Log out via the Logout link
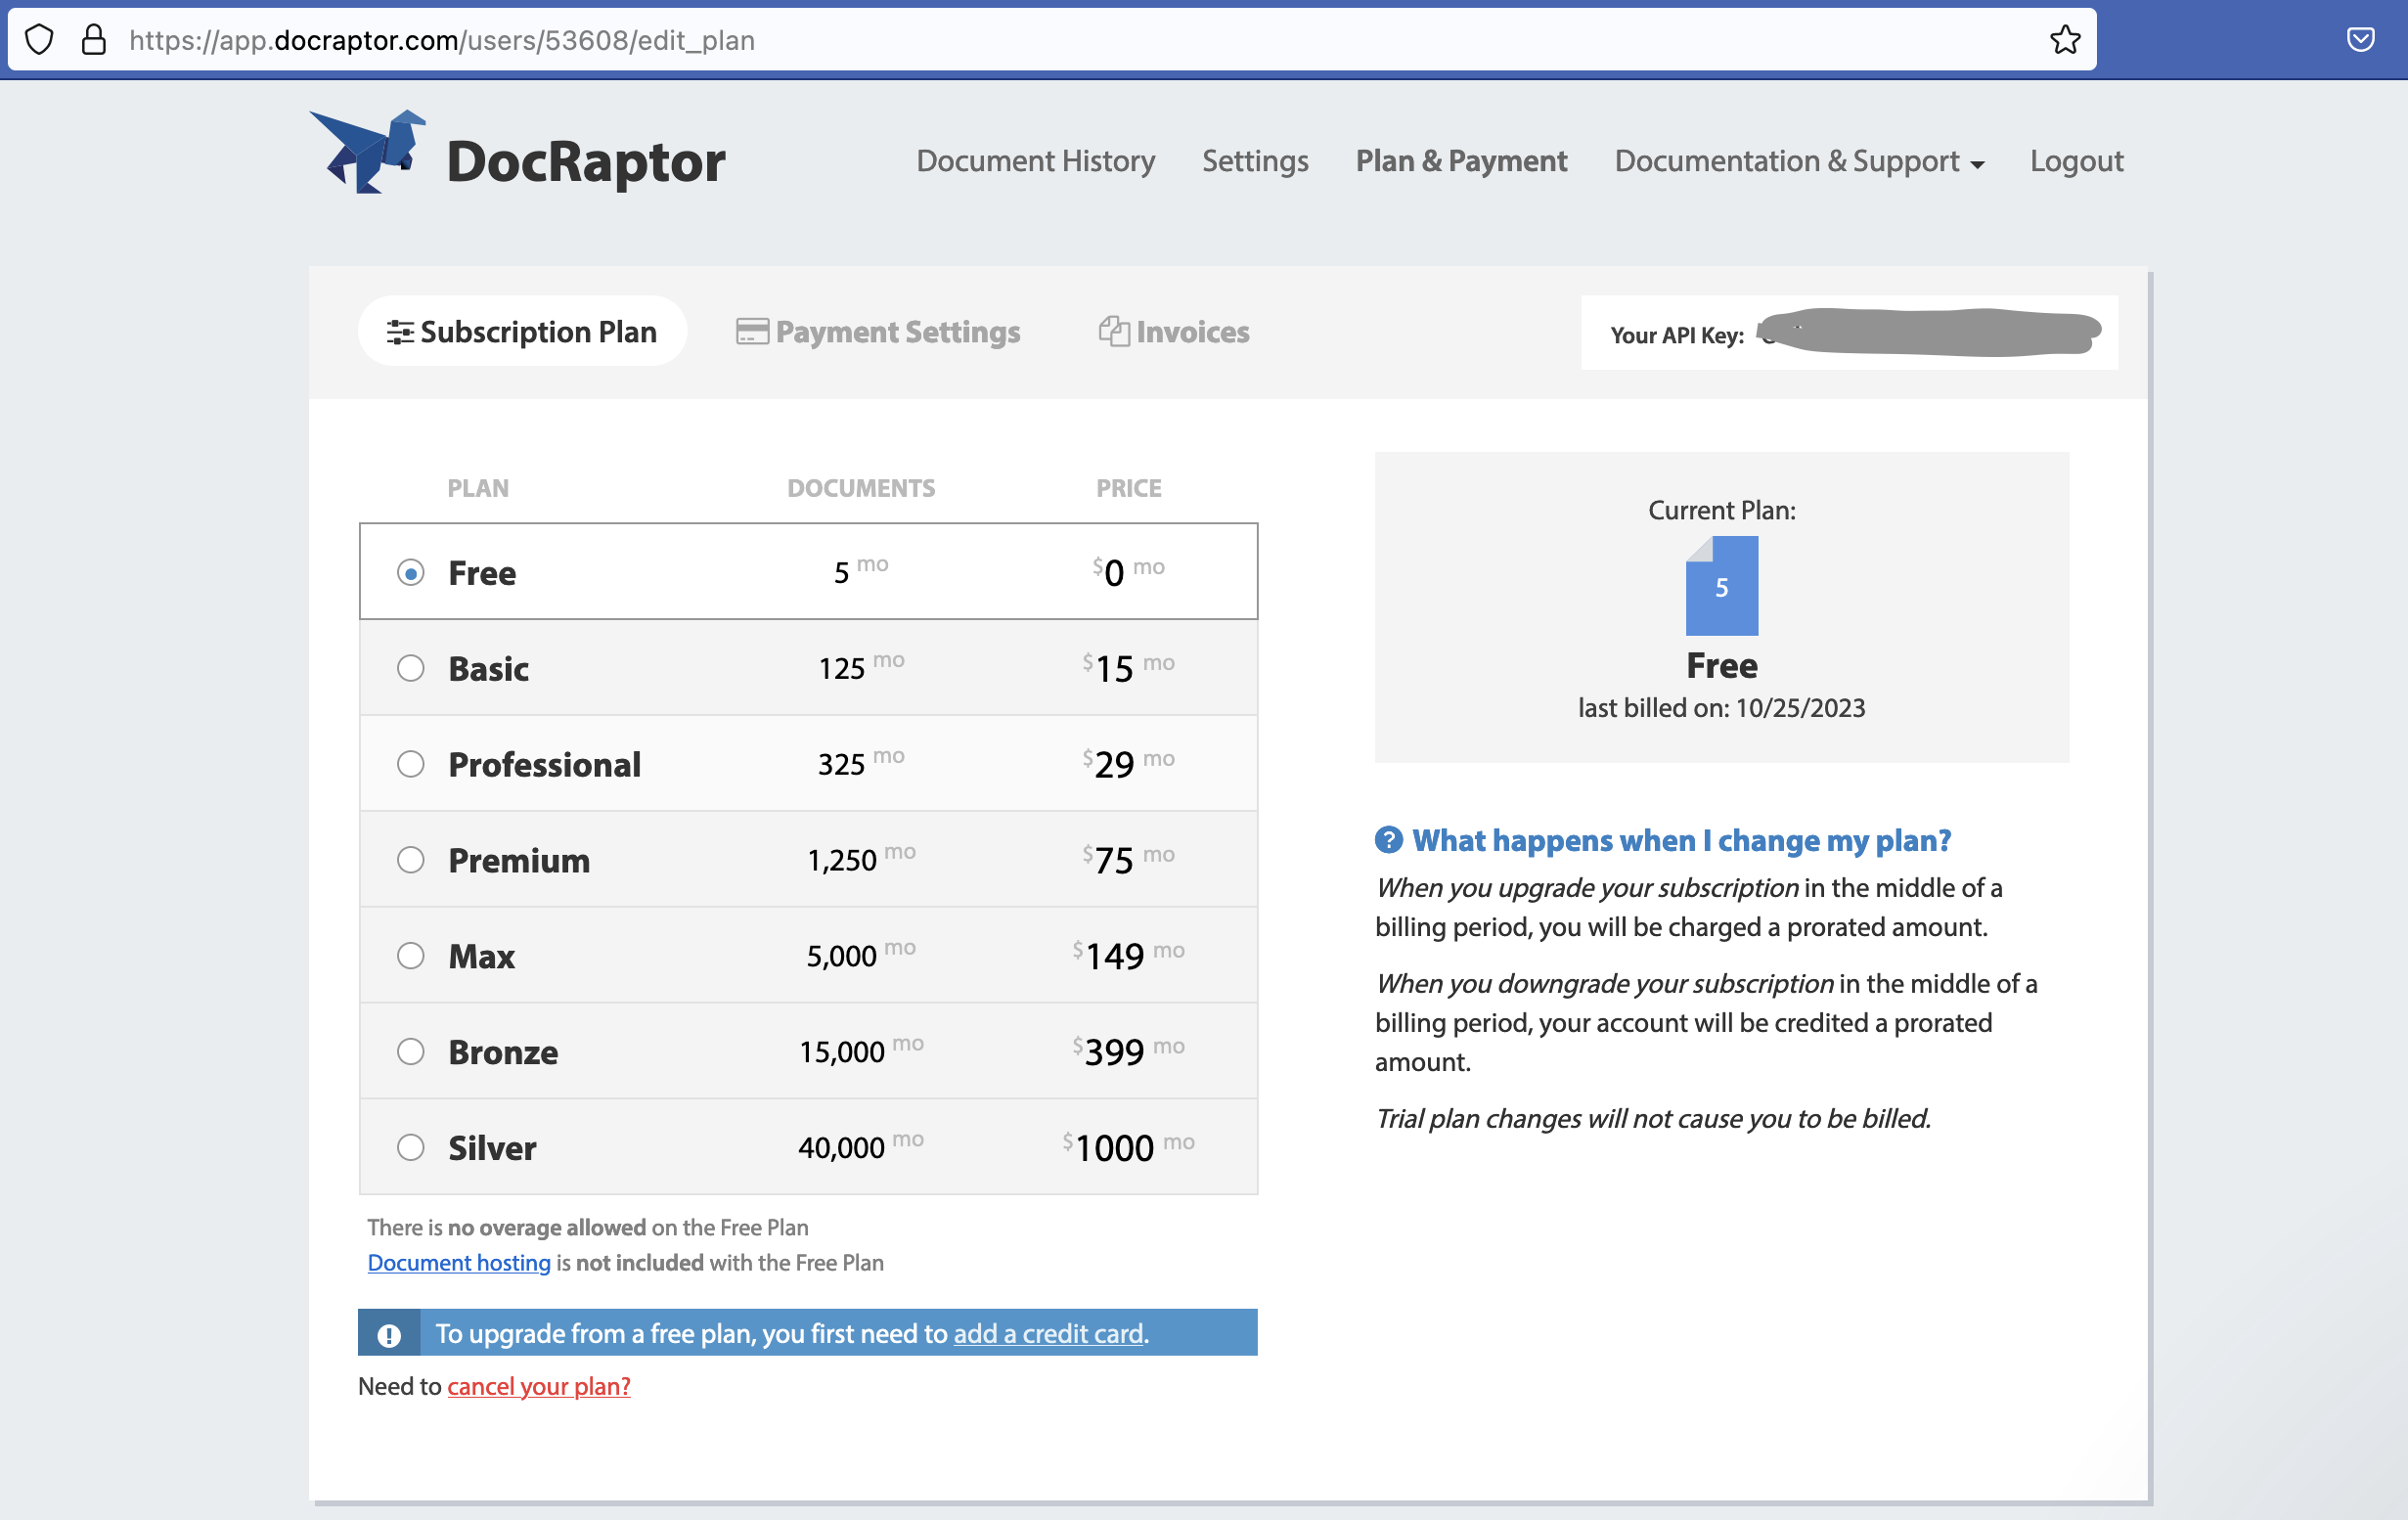Image resolution: width=2408 pixels, height=1520 pixels. (2076, 161)
